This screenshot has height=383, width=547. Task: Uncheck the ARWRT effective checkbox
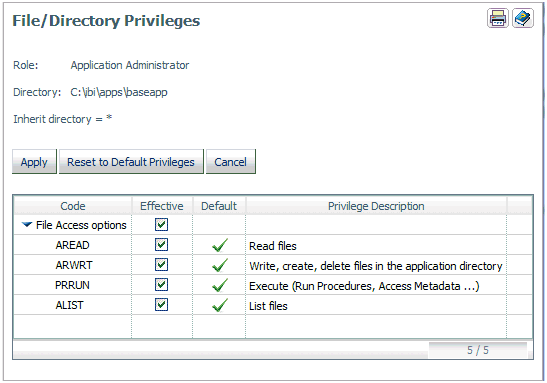[162, 265]
